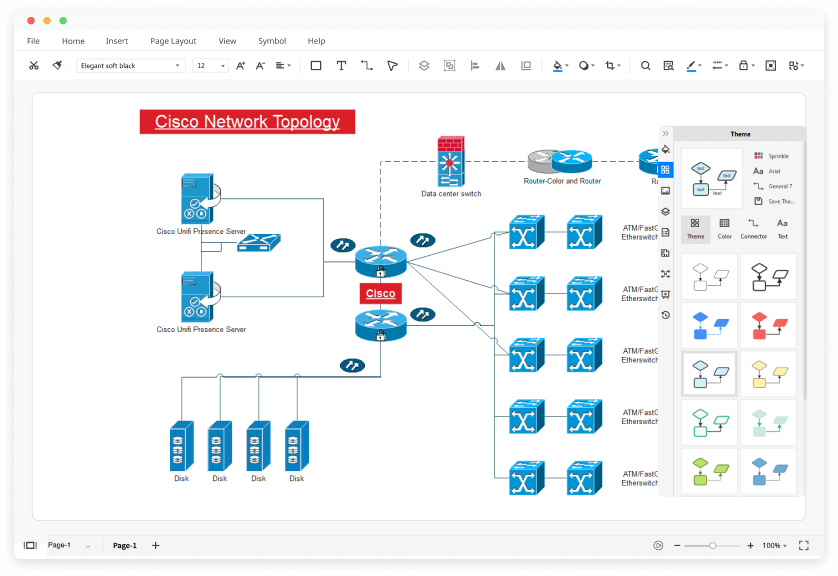838x576 pixels.
Task: Click the size and position icon
Action: click(526, 66)
